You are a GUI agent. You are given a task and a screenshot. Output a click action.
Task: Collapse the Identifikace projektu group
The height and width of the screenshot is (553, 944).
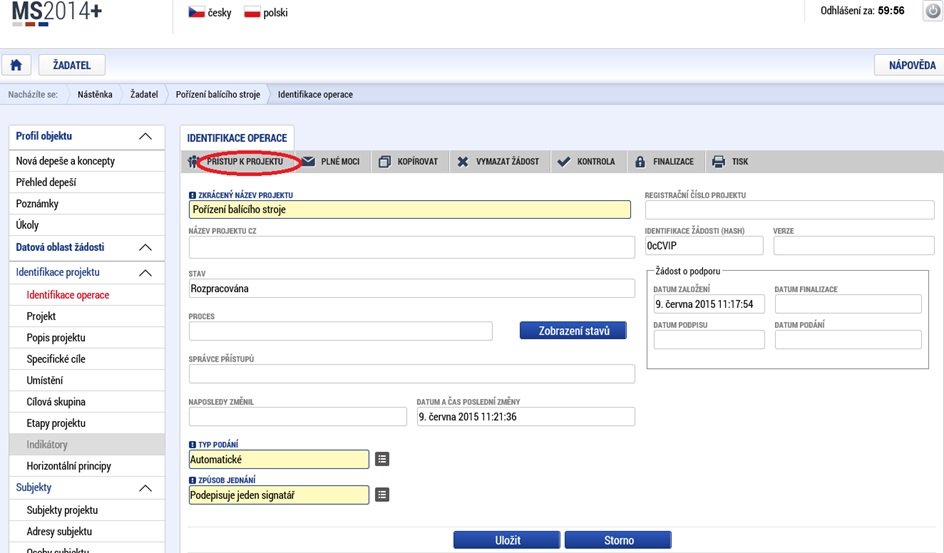click(145, 273)
